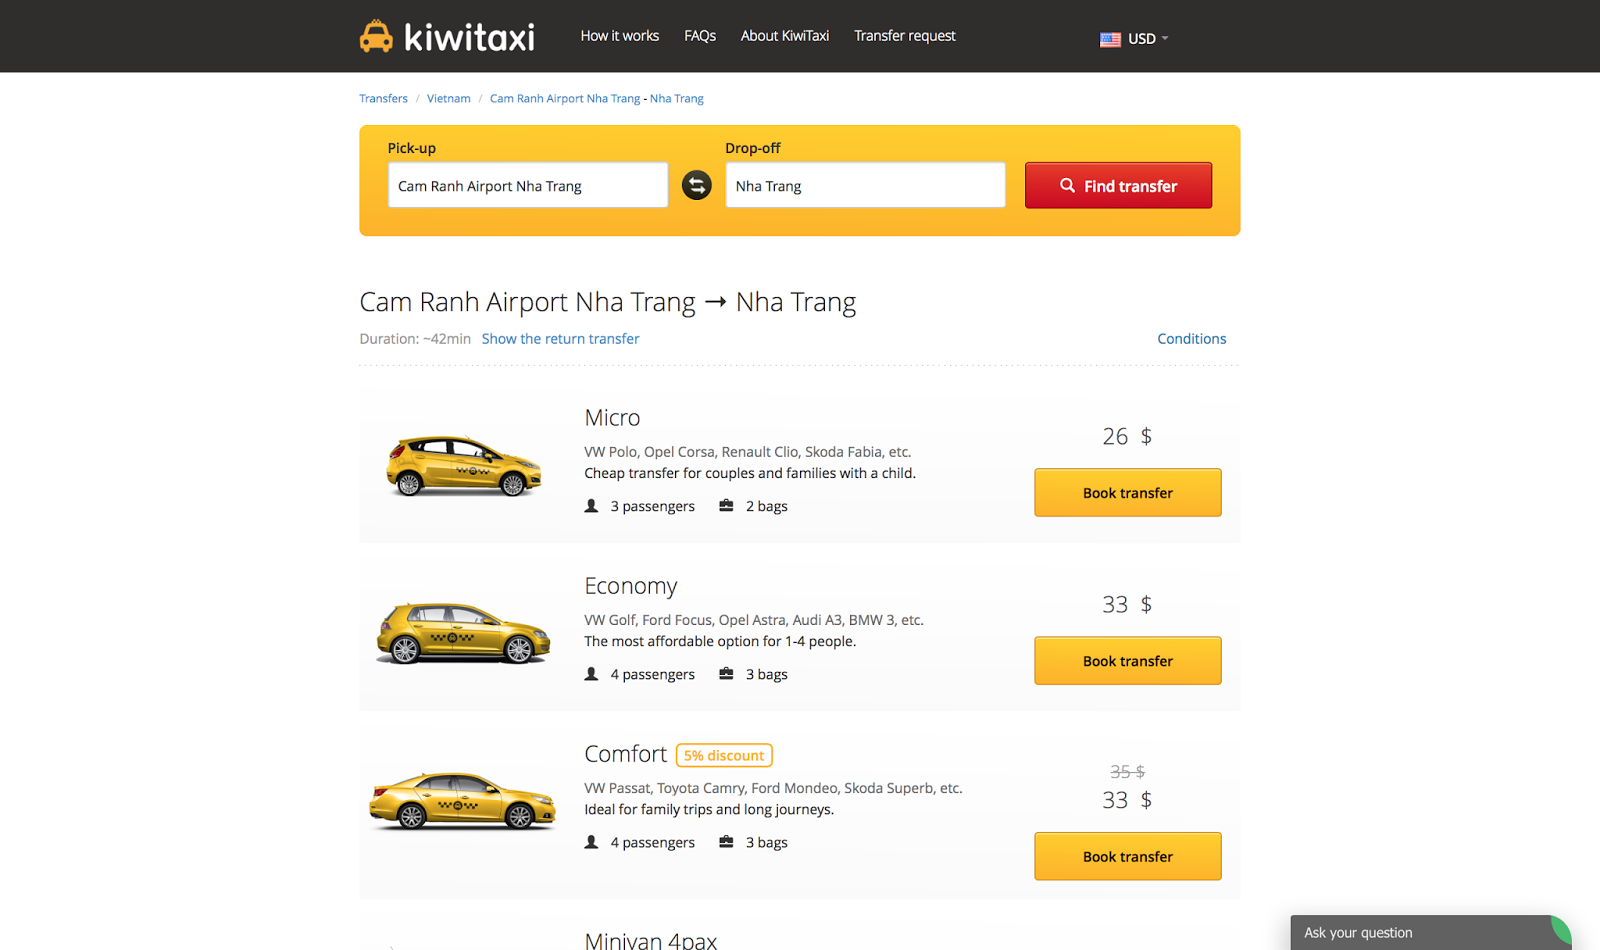Book transfer for the Micro class
This screenshot has width=1600, height=950.
tap(1127, 492)
